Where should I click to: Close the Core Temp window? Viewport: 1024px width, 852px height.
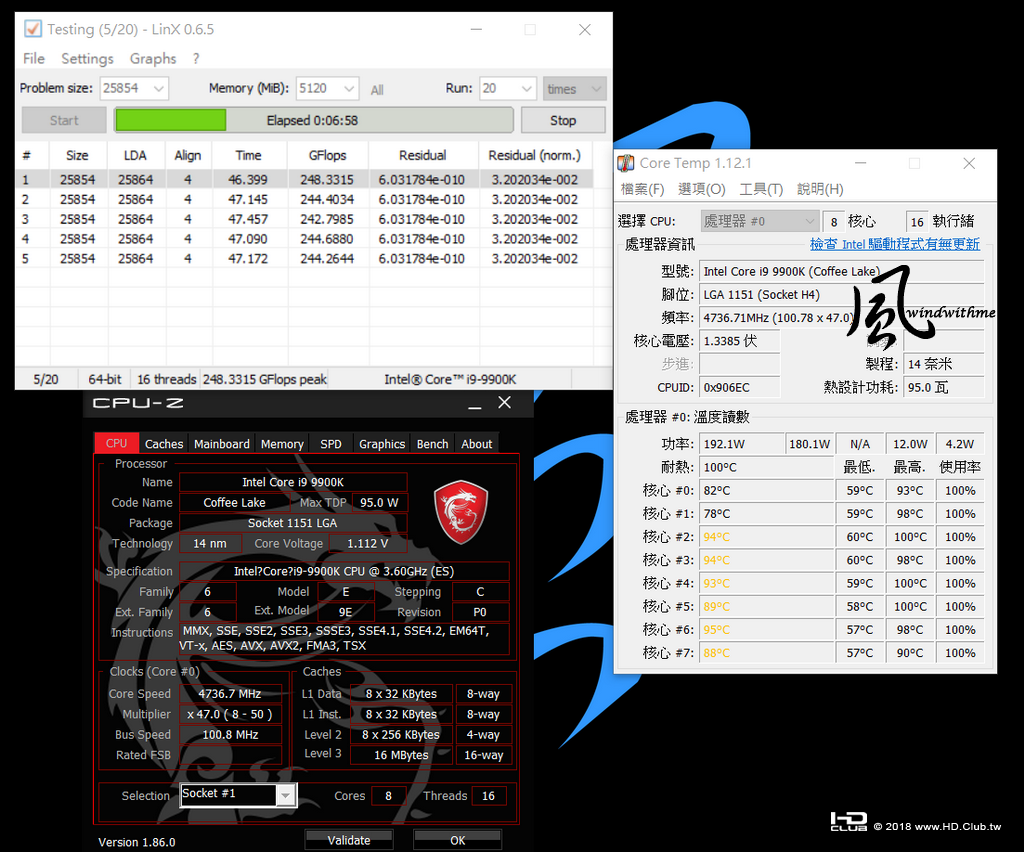[x=969, y=163]
